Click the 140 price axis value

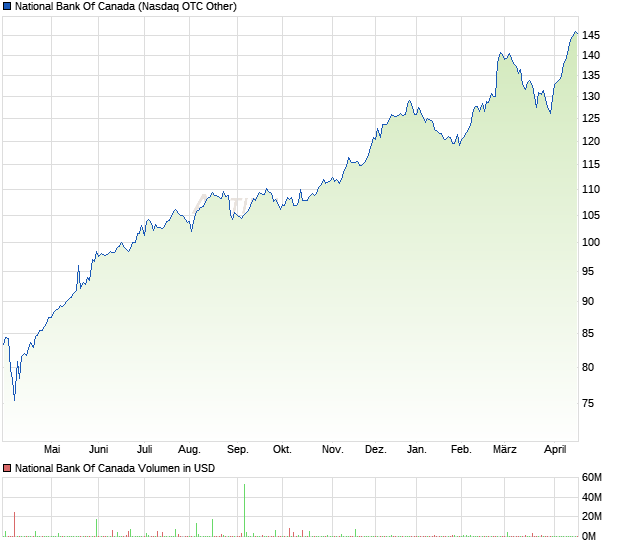(x=591, y=55)
